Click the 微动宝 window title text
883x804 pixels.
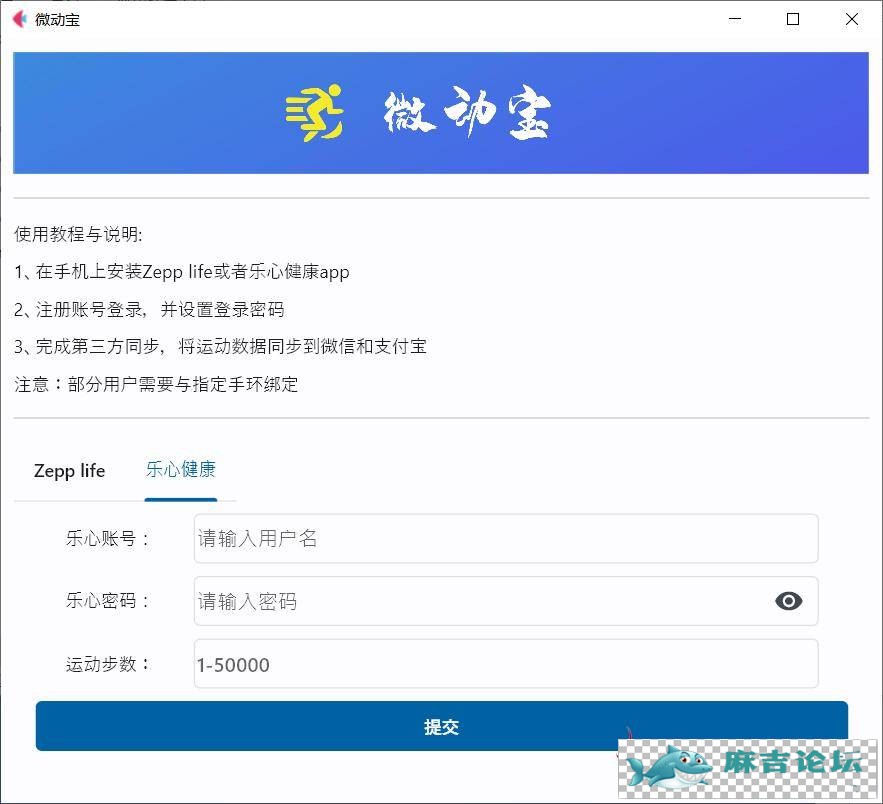pos(57,20)
